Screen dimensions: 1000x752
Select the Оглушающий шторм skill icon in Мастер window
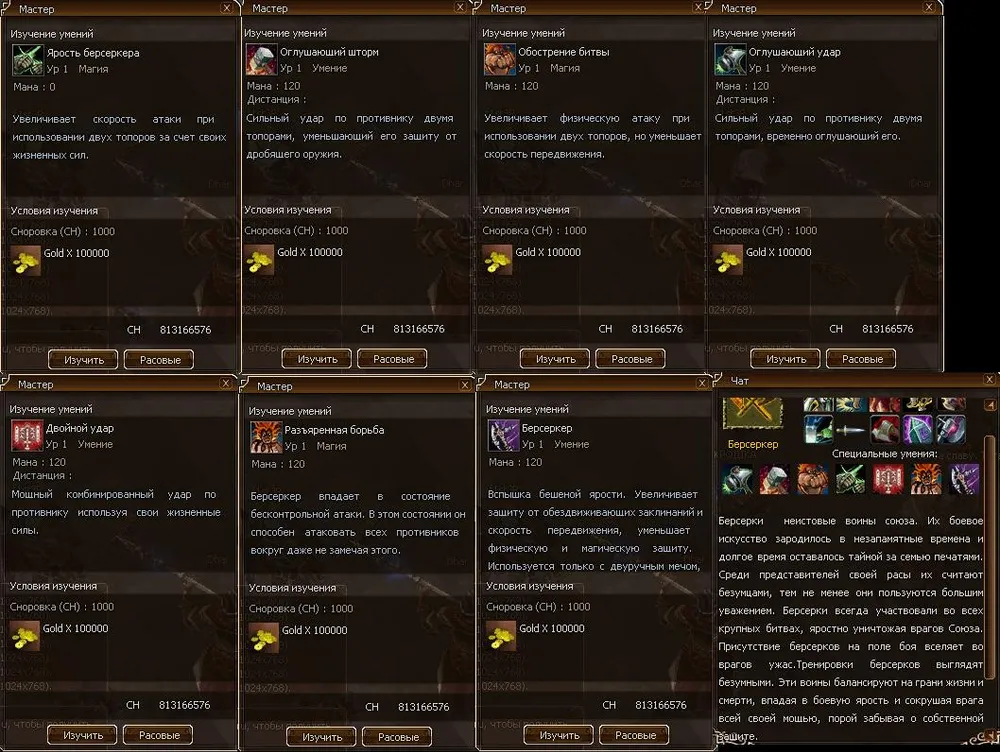(261, 59)
